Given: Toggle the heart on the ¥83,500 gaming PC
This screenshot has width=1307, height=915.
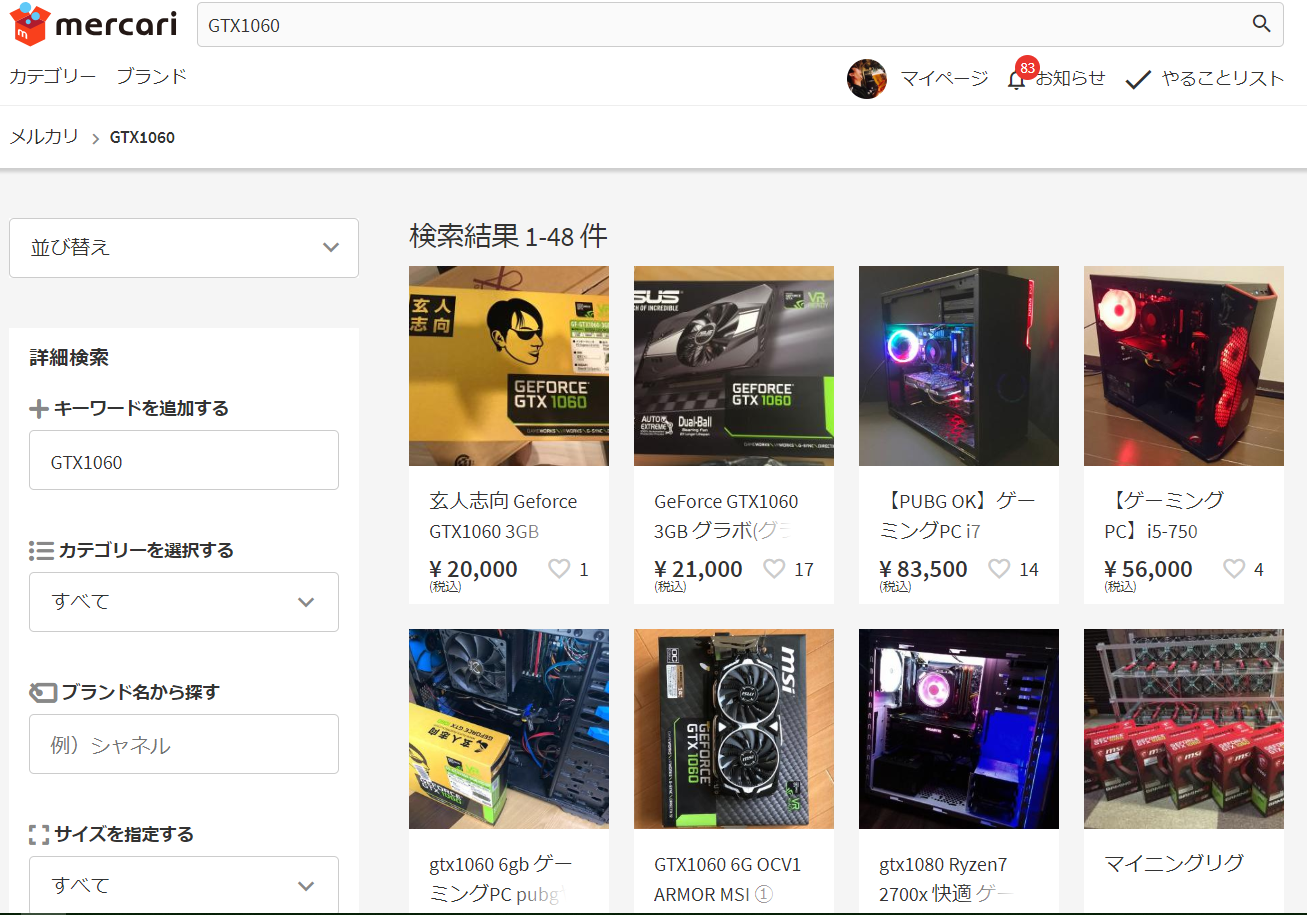Looking at the screenshot, I should point(999,568).
